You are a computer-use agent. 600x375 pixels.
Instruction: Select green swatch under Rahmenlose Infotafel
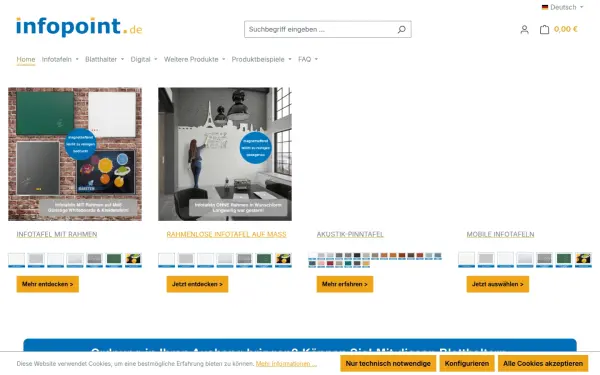(264, 260)
